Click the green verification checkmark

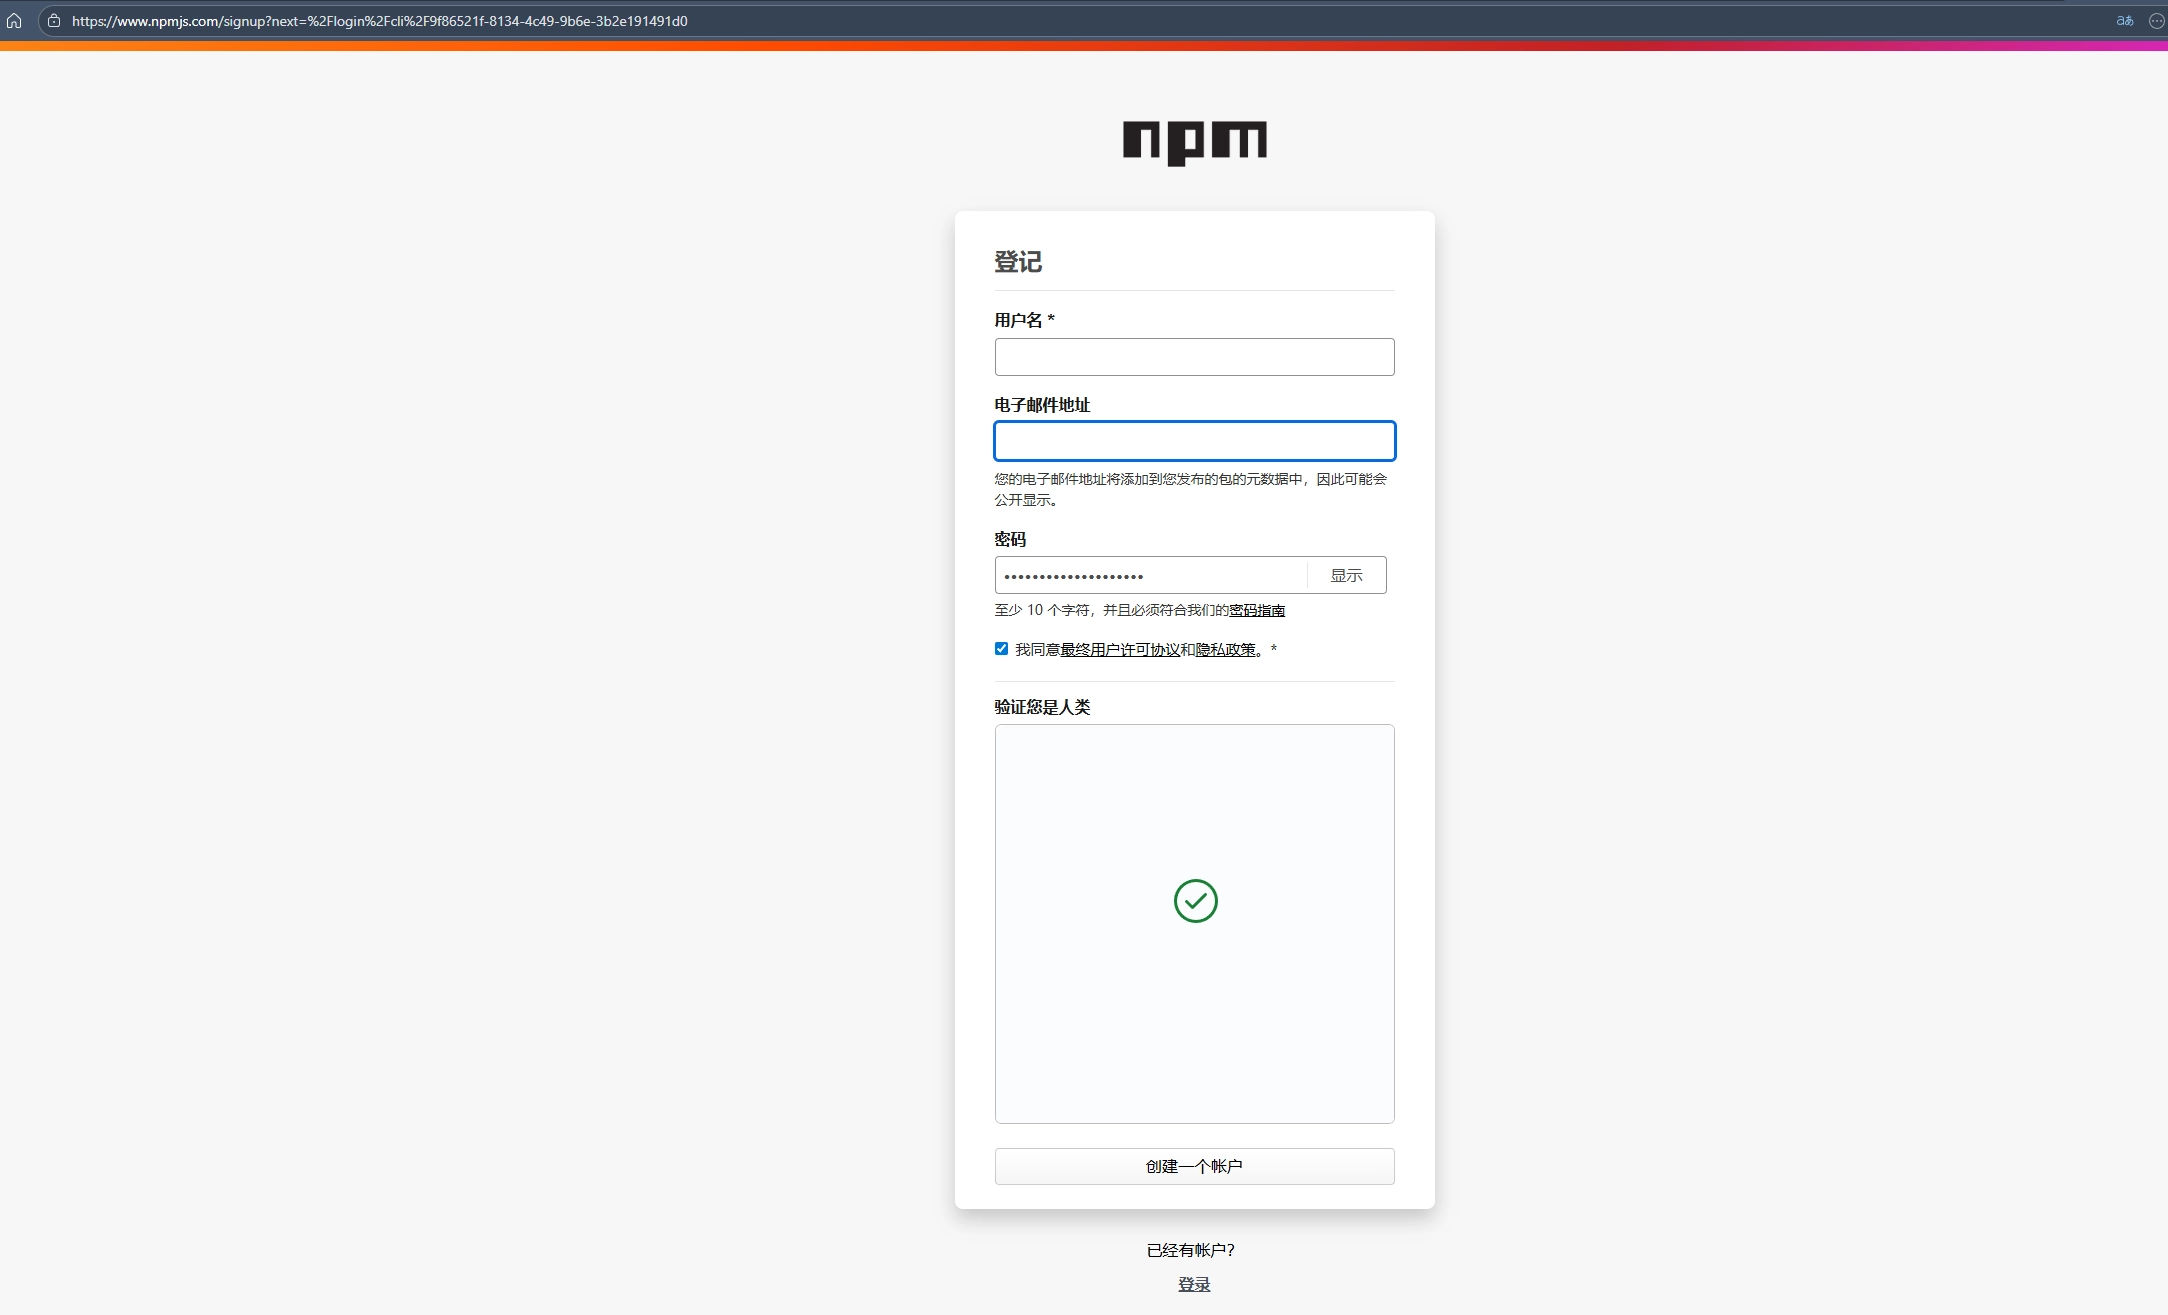point(1195,901)
